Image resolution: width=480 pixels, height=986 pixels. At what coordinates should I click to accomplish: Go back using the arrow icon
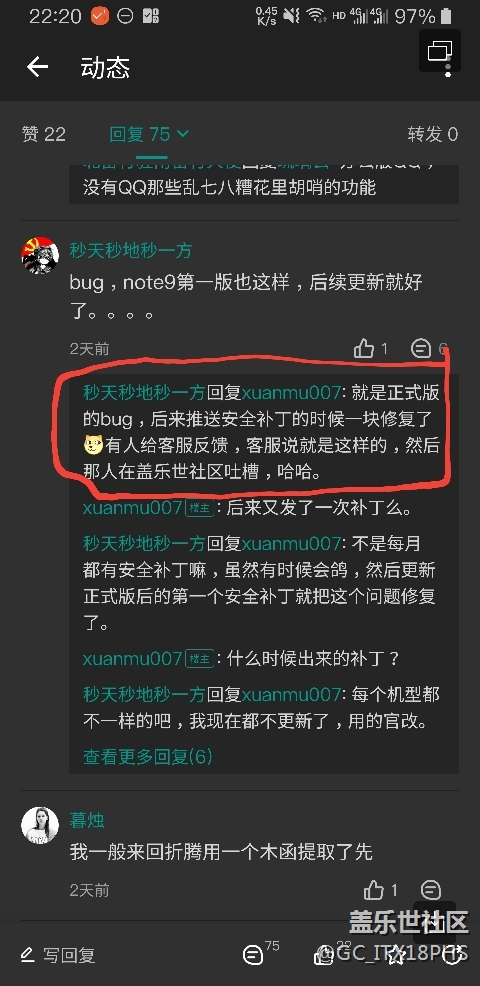click(37, 67)
